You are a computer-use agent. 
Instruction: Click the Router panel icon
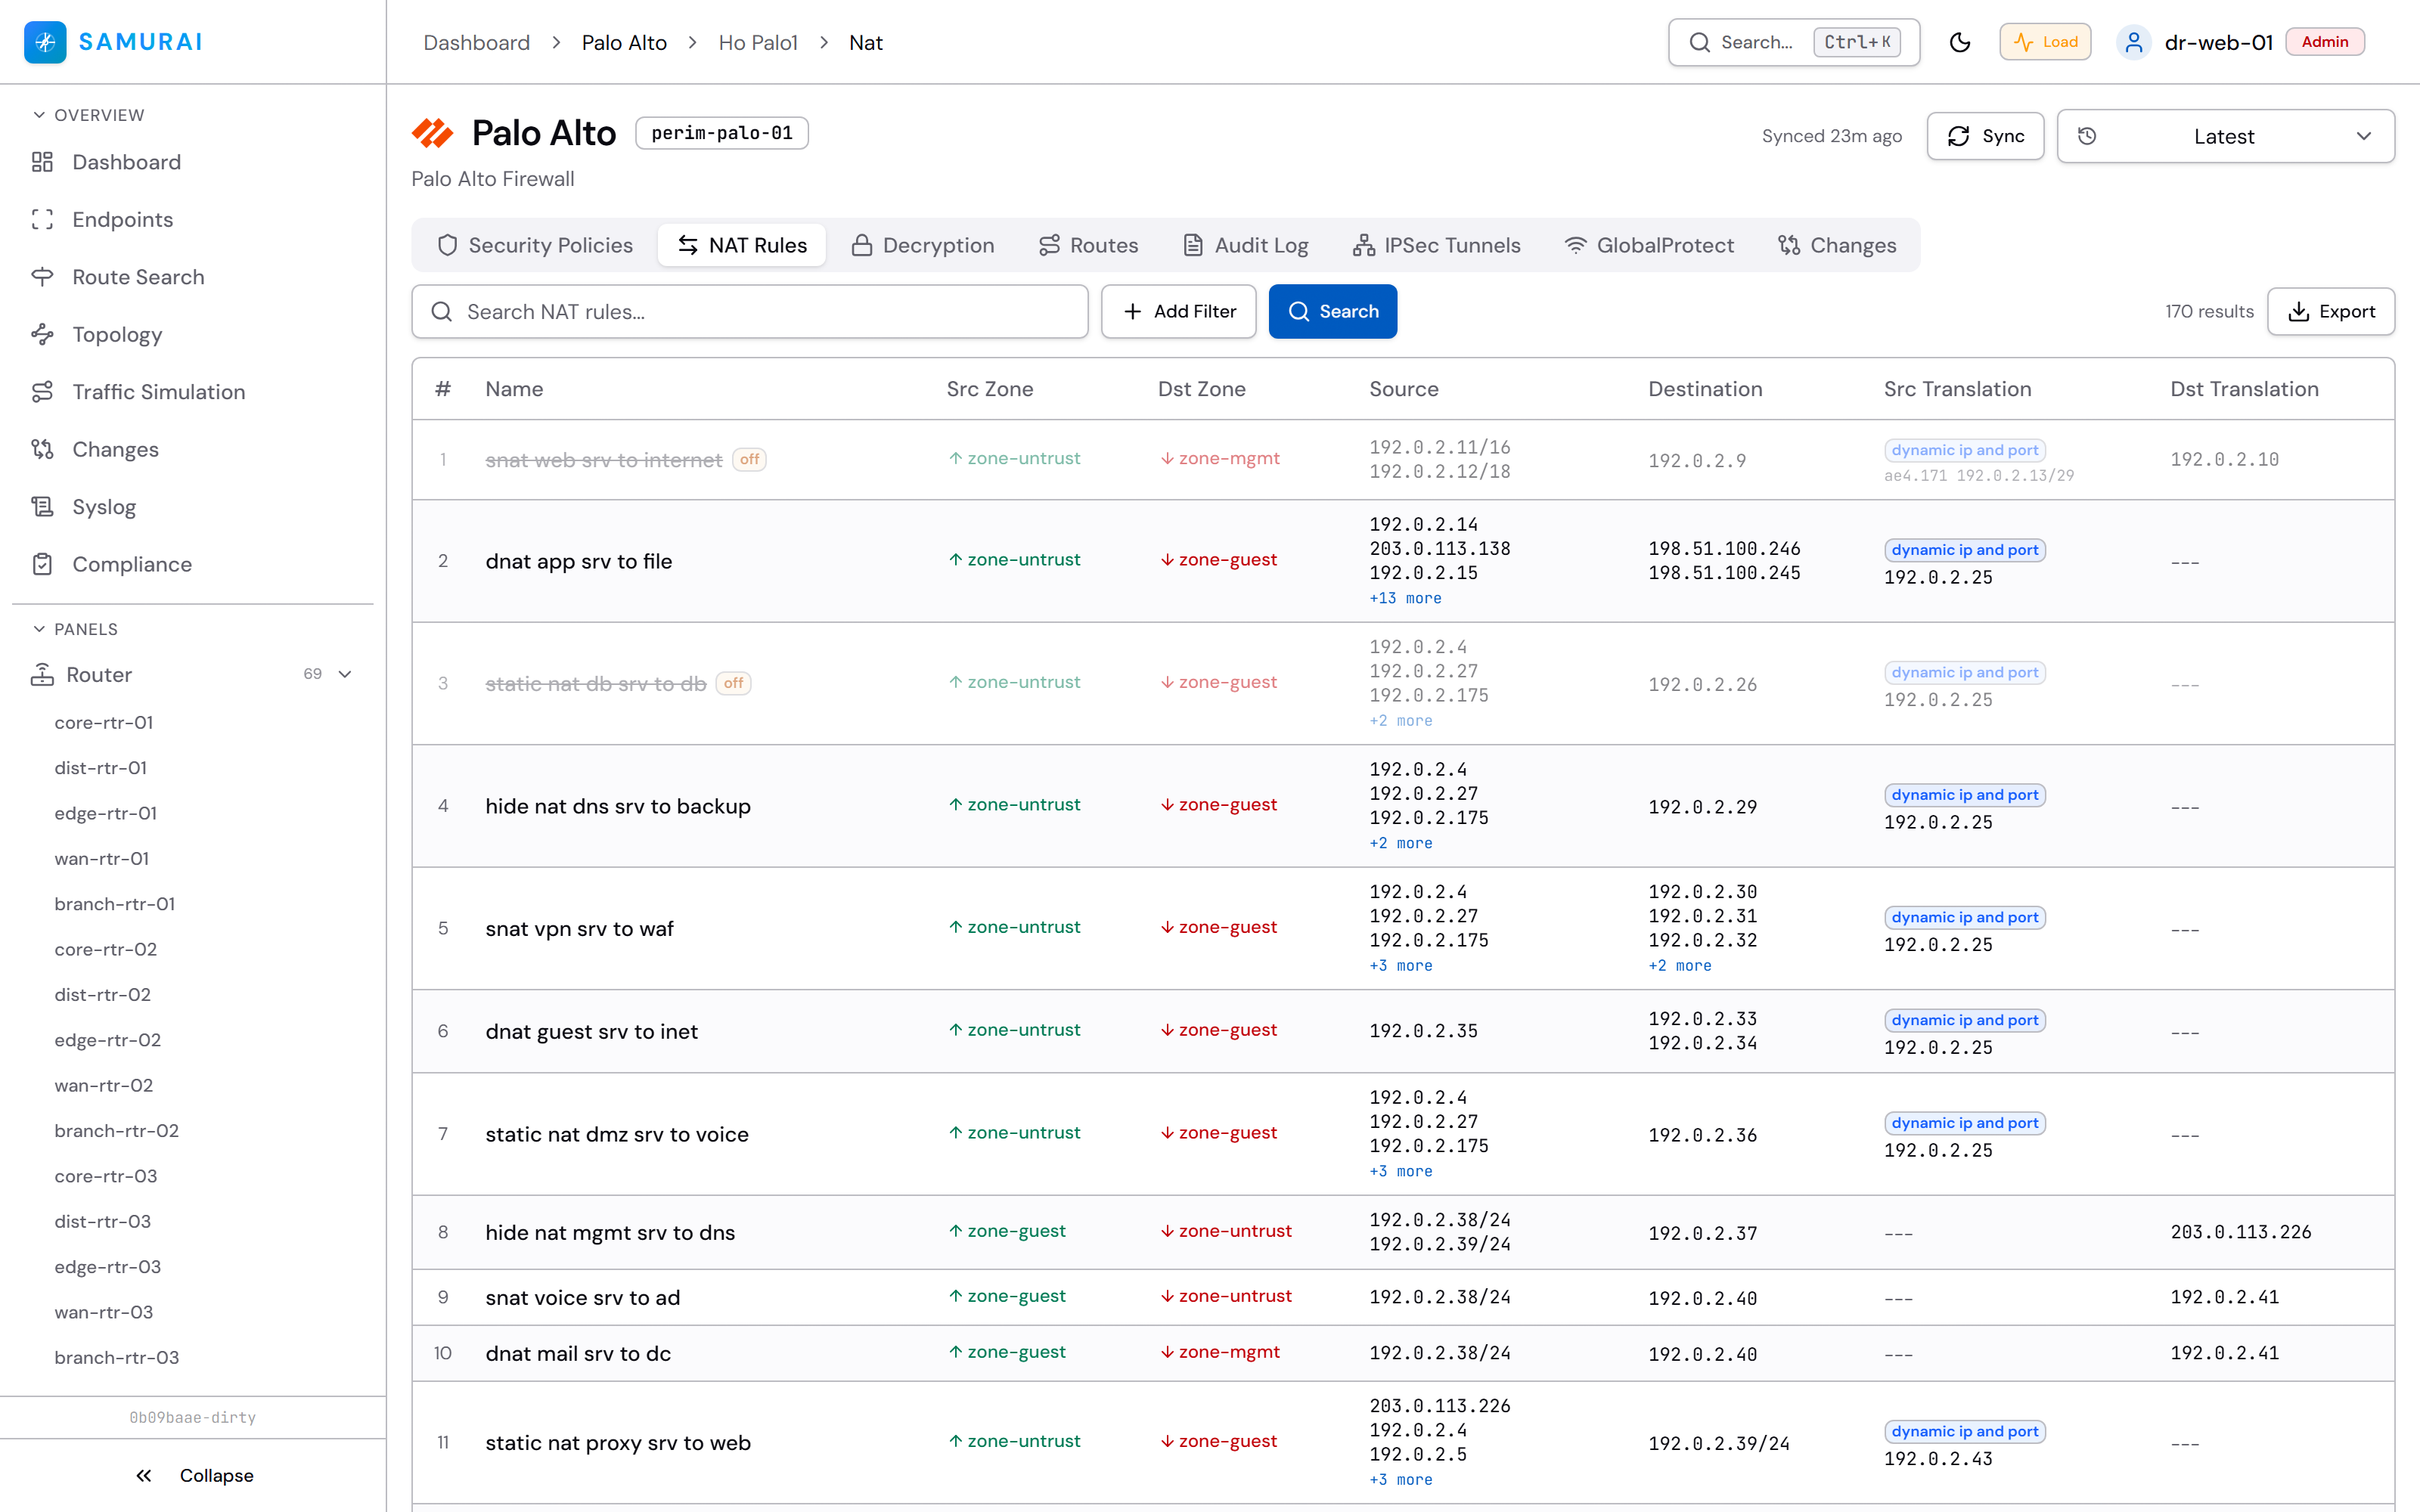point(42,674)
